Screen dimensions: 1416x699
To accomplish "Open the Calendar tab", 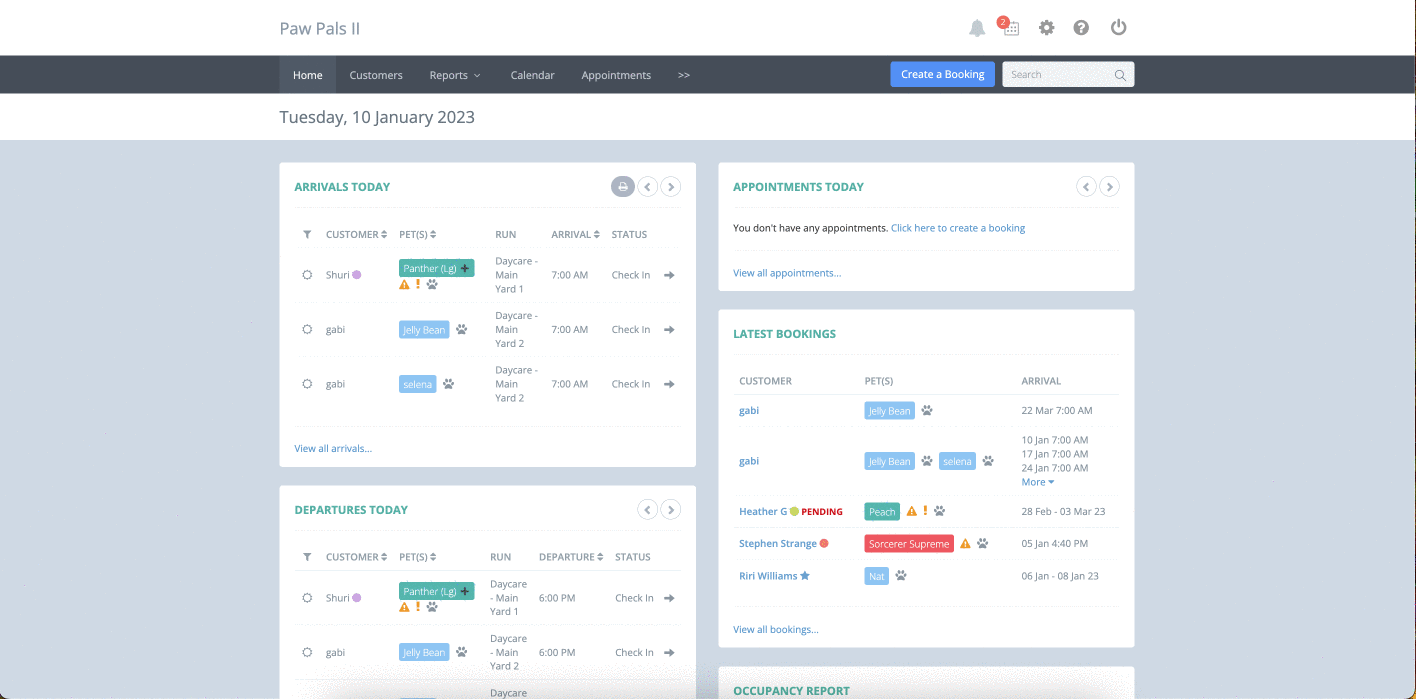I will [x=532, y=75].
